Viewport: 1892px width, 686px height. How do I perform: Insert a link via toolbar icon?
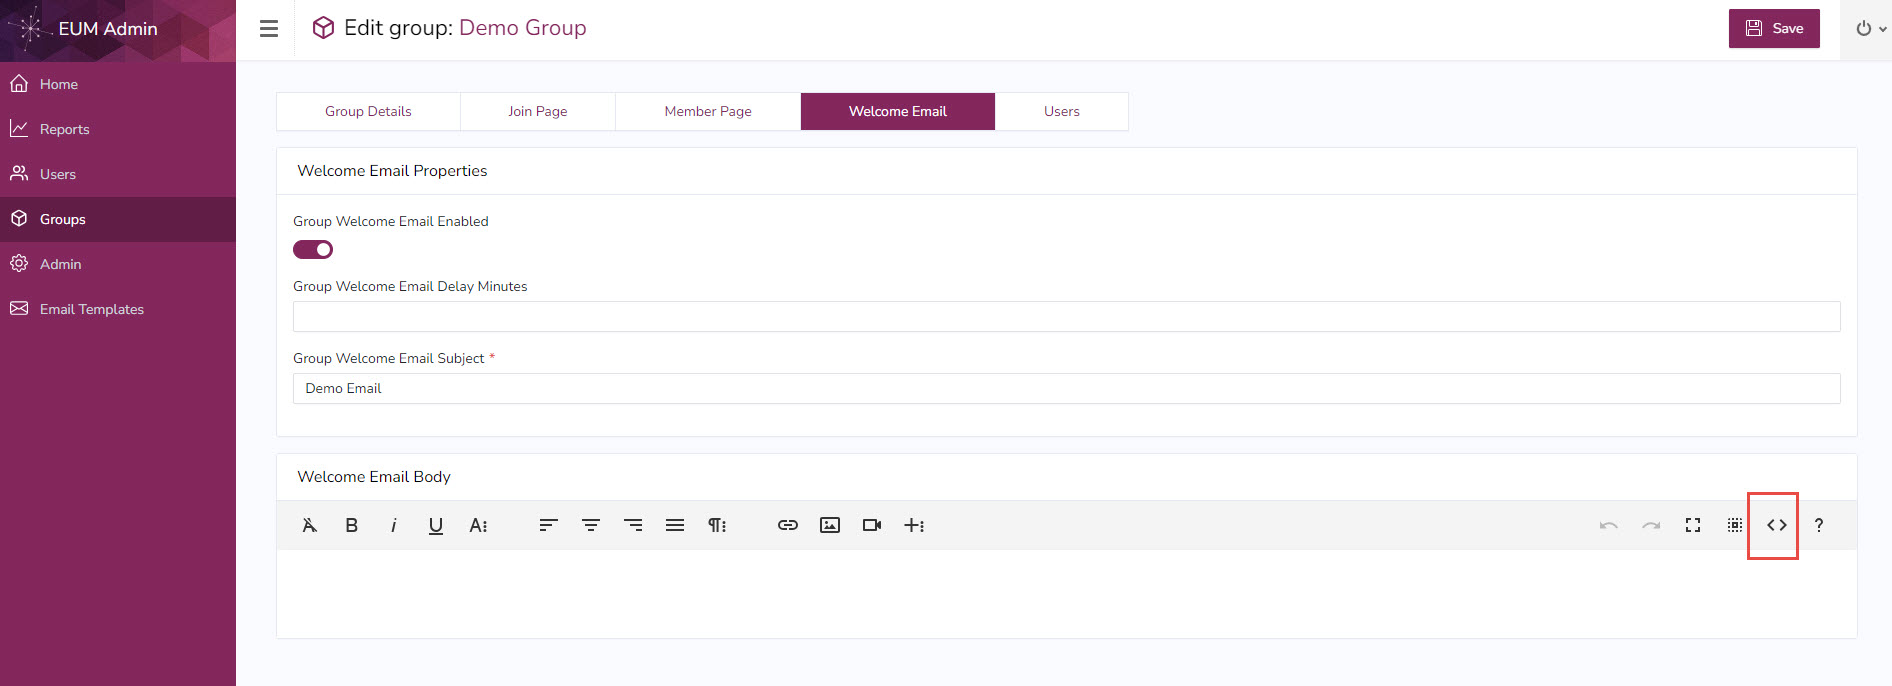coord(788,525)
